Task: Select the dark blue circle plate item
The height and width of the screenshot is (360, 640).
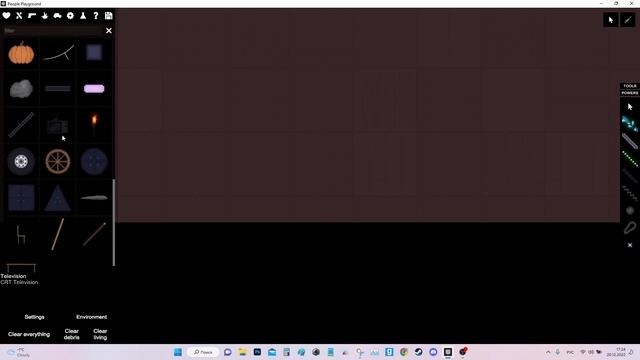Action: click(94, 161)
